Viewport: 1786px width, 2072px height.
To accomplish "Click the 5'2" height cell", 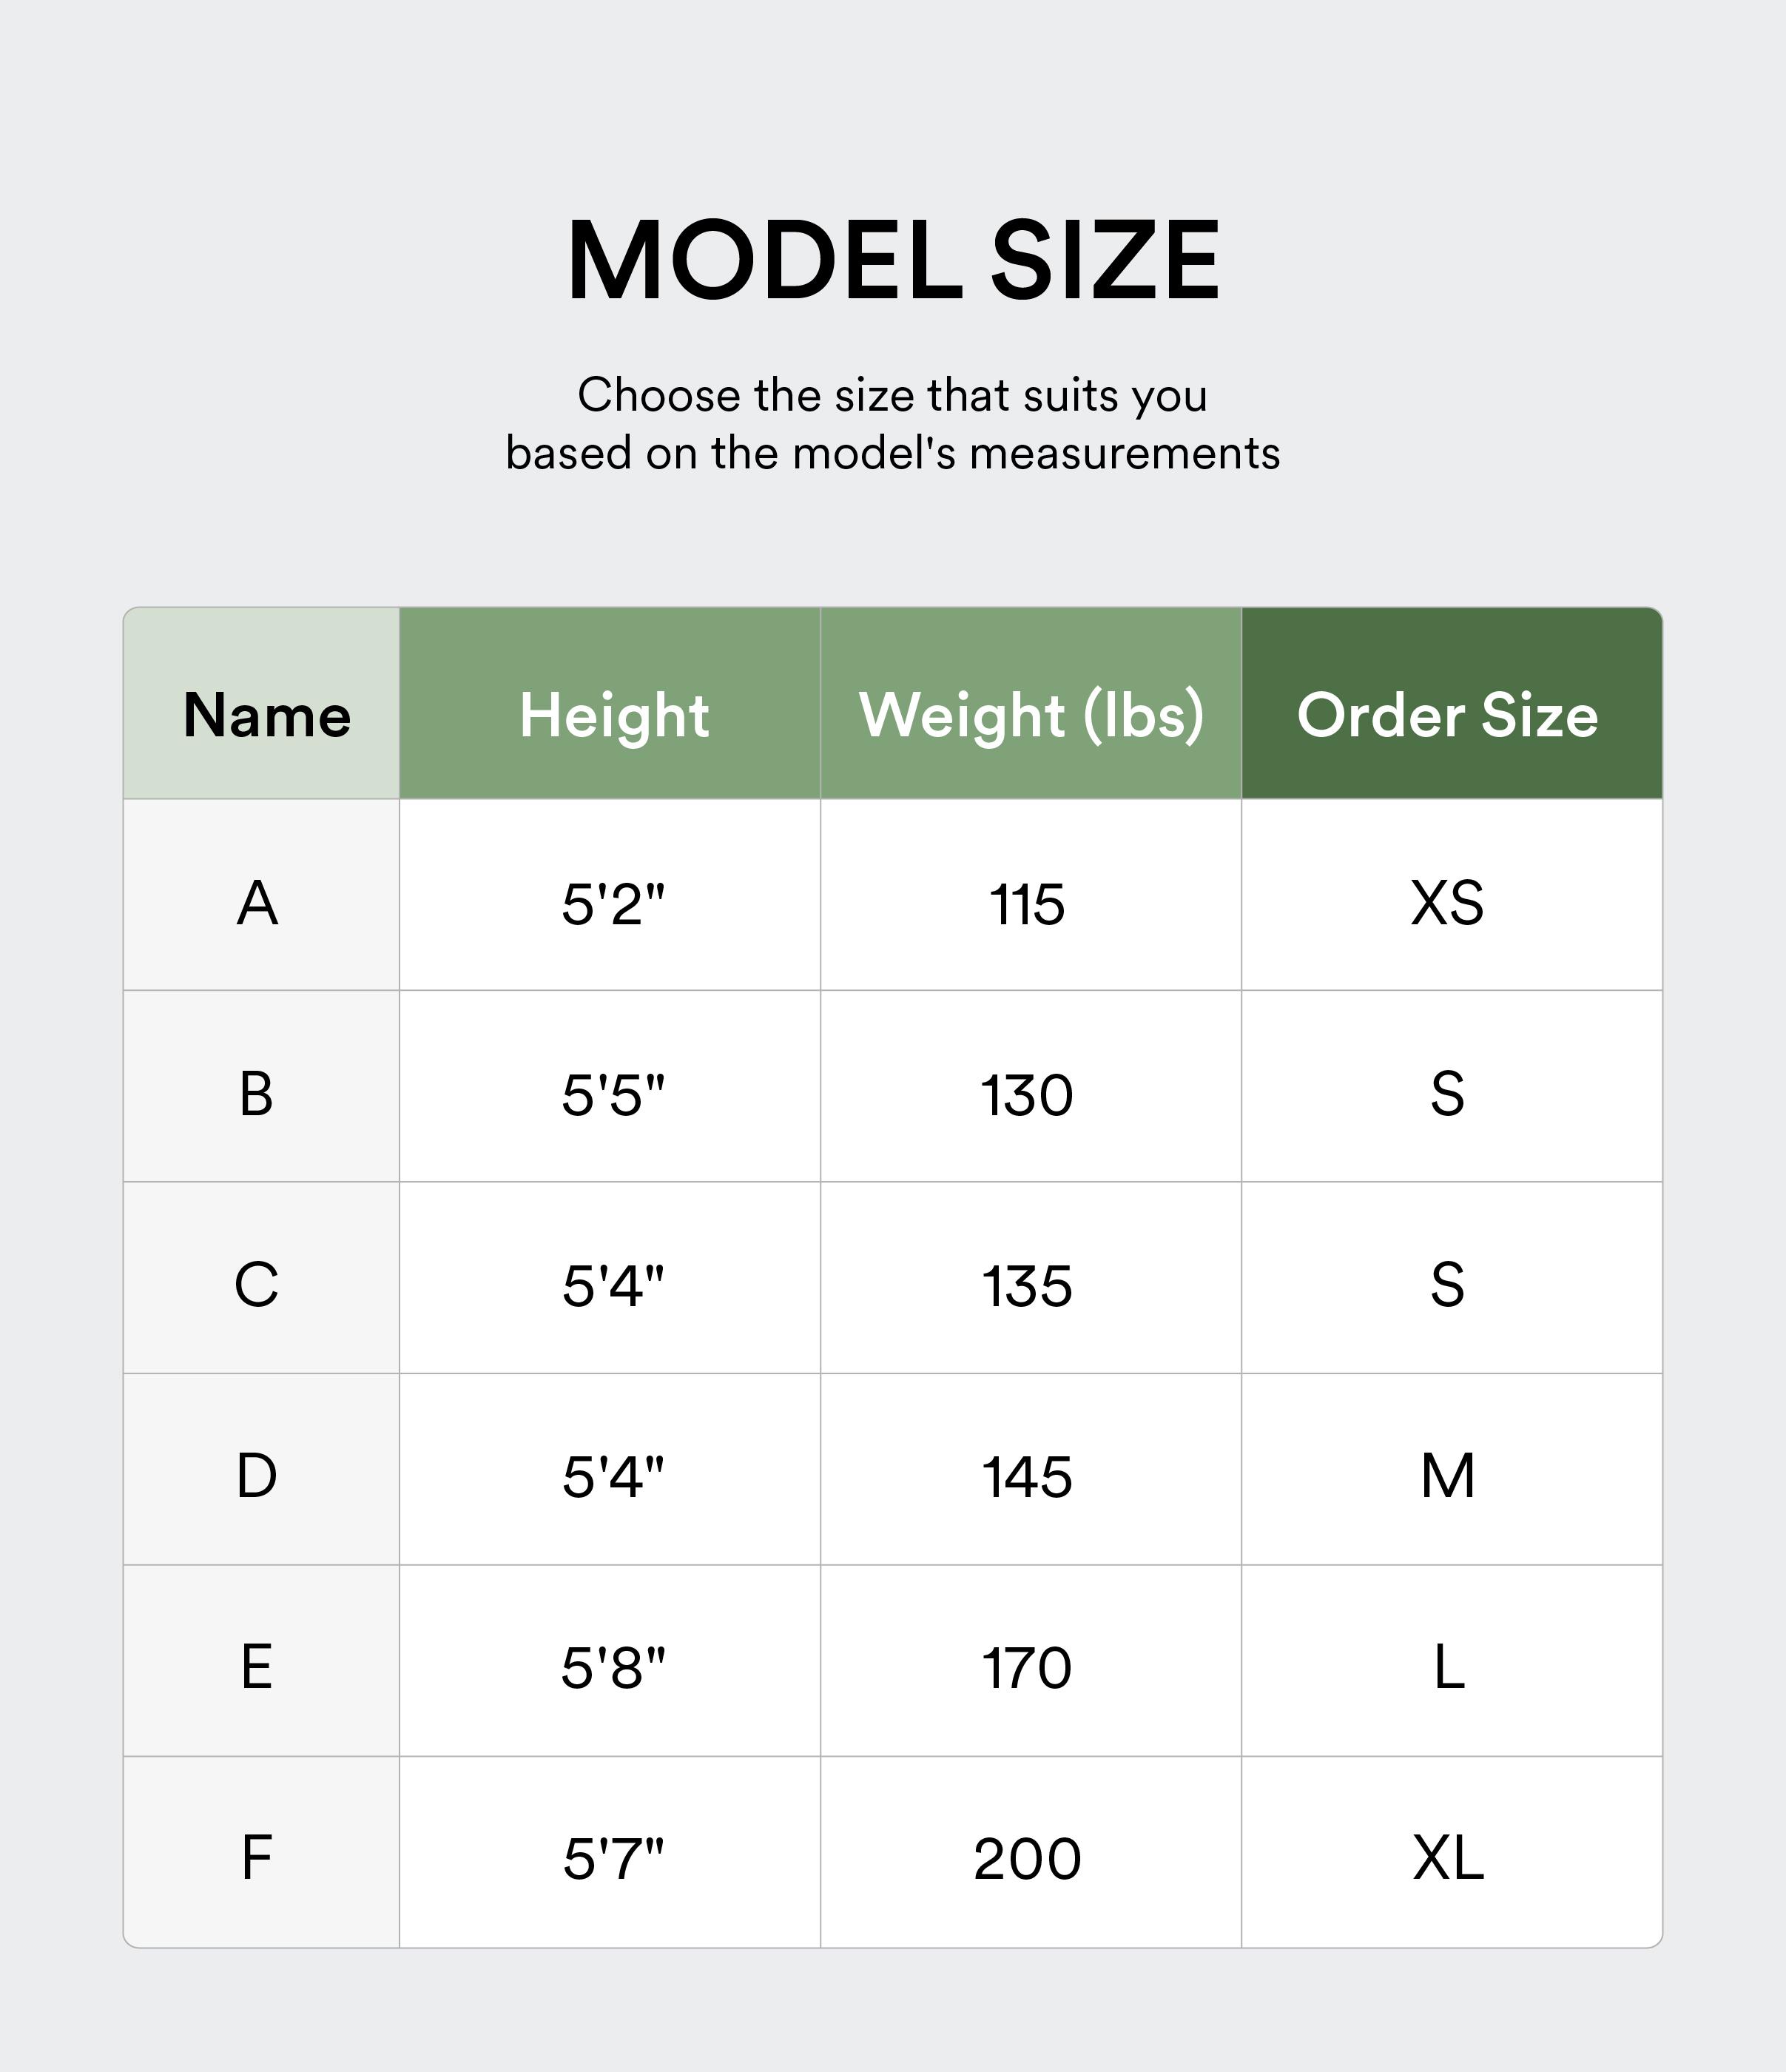I will (x=613, y=903).
